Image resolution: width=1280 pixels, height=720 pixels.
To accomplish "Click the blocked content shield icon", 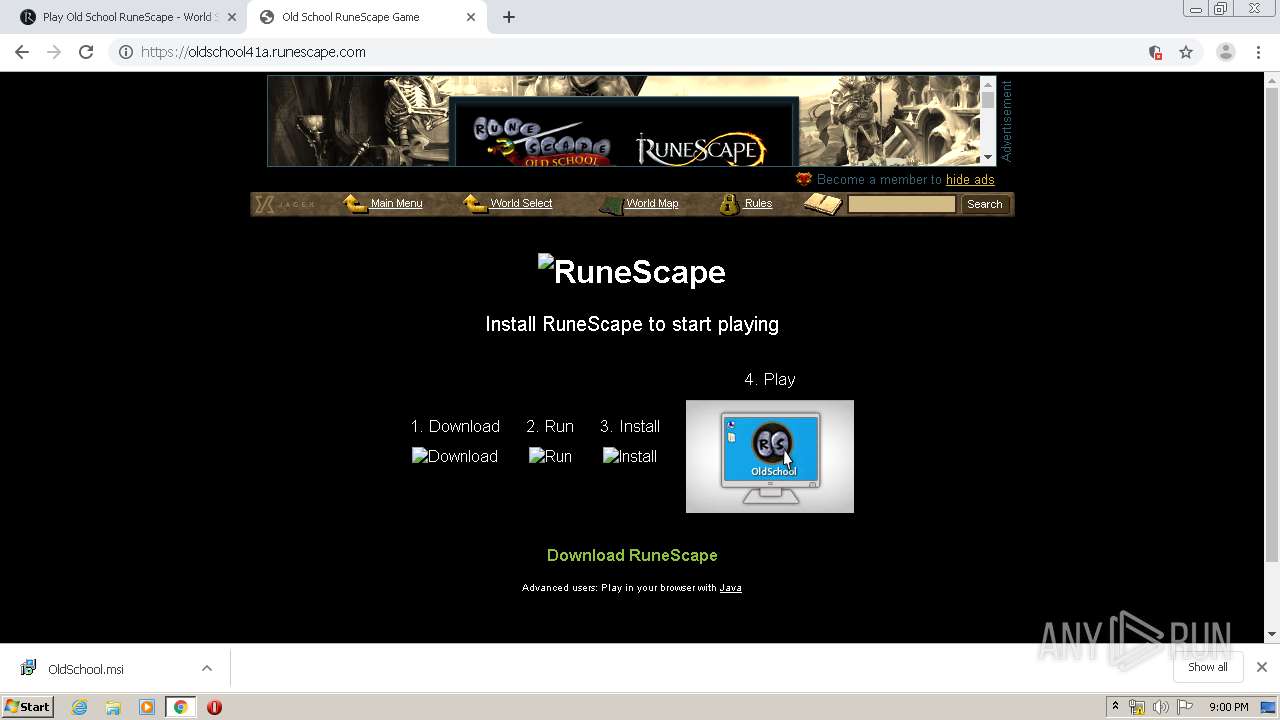I will (x=1155, y=52).
